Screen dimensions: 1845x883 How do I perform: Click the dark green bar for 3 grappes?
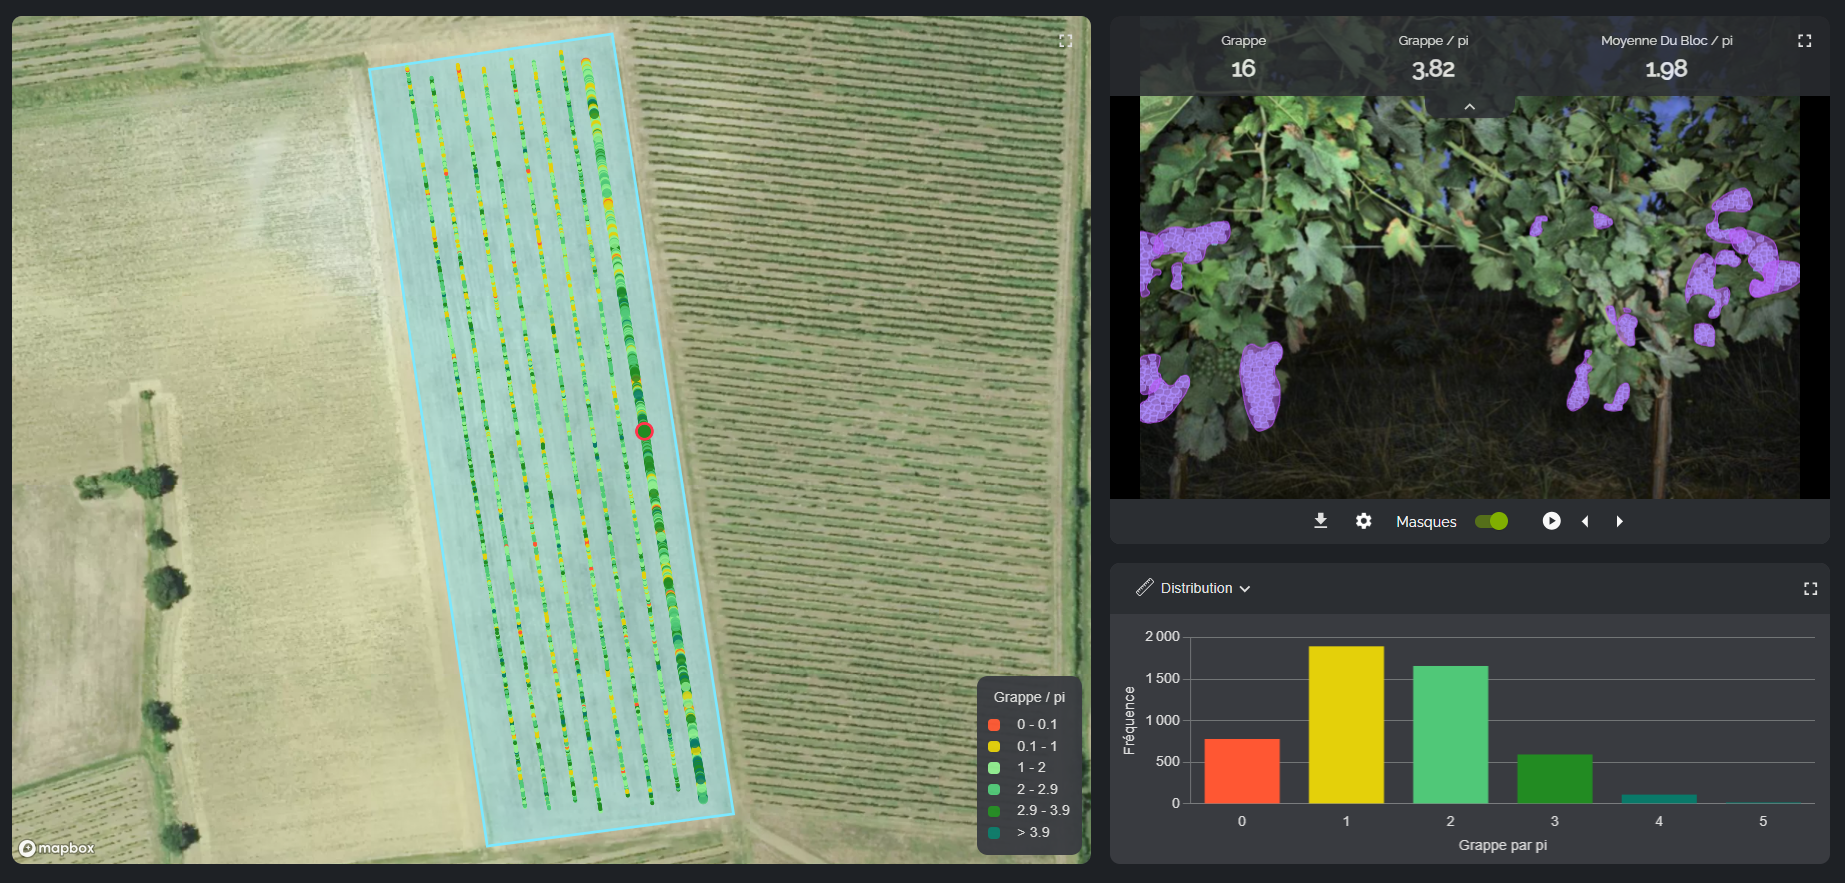point(1555,779)
